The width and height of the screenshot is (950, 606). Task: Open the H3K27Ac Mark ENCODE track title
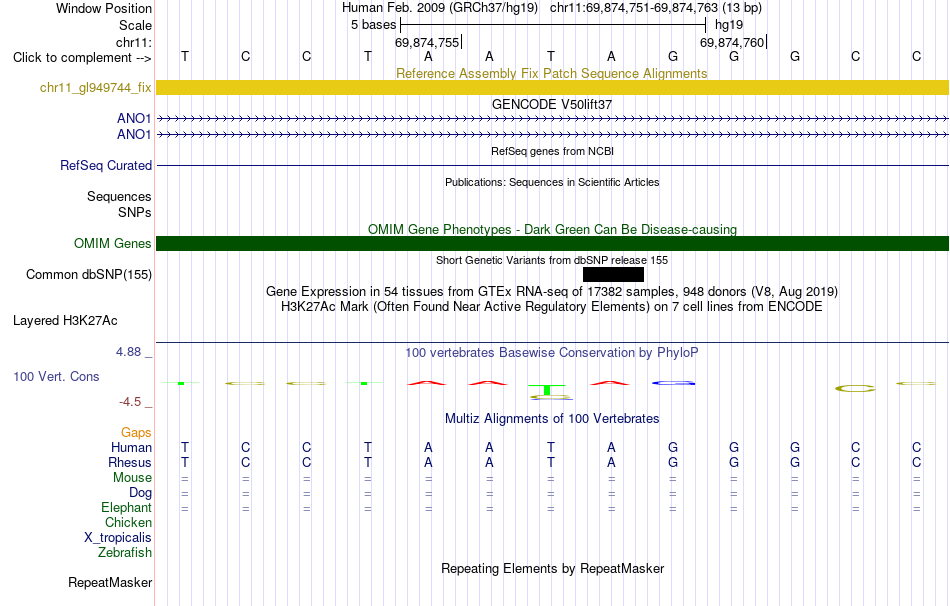pos(551,307)
